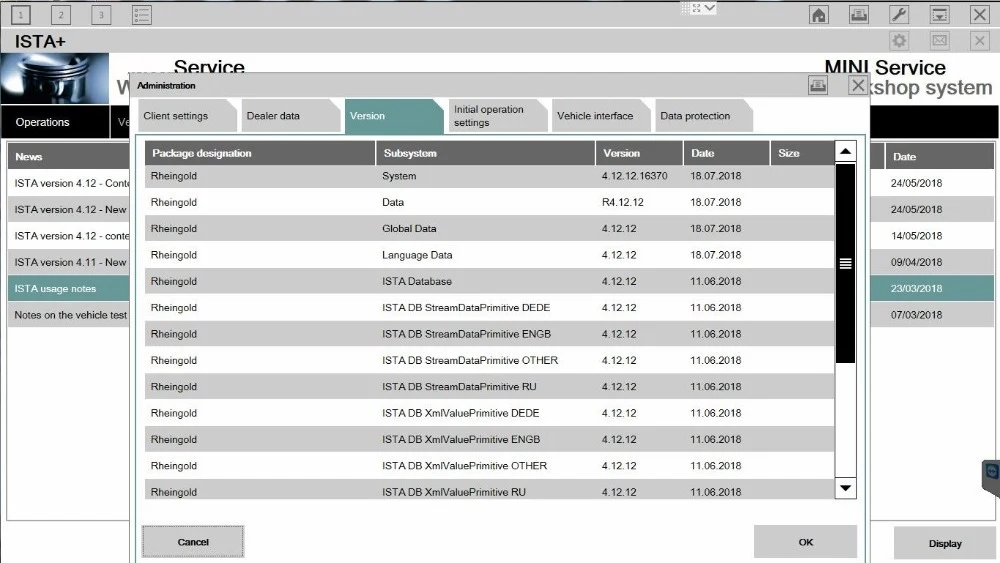Viewport: 1000px width, 563px height.
Task: Click the scrollbar thumb grip handle
Action: click(x=845, y=263)
